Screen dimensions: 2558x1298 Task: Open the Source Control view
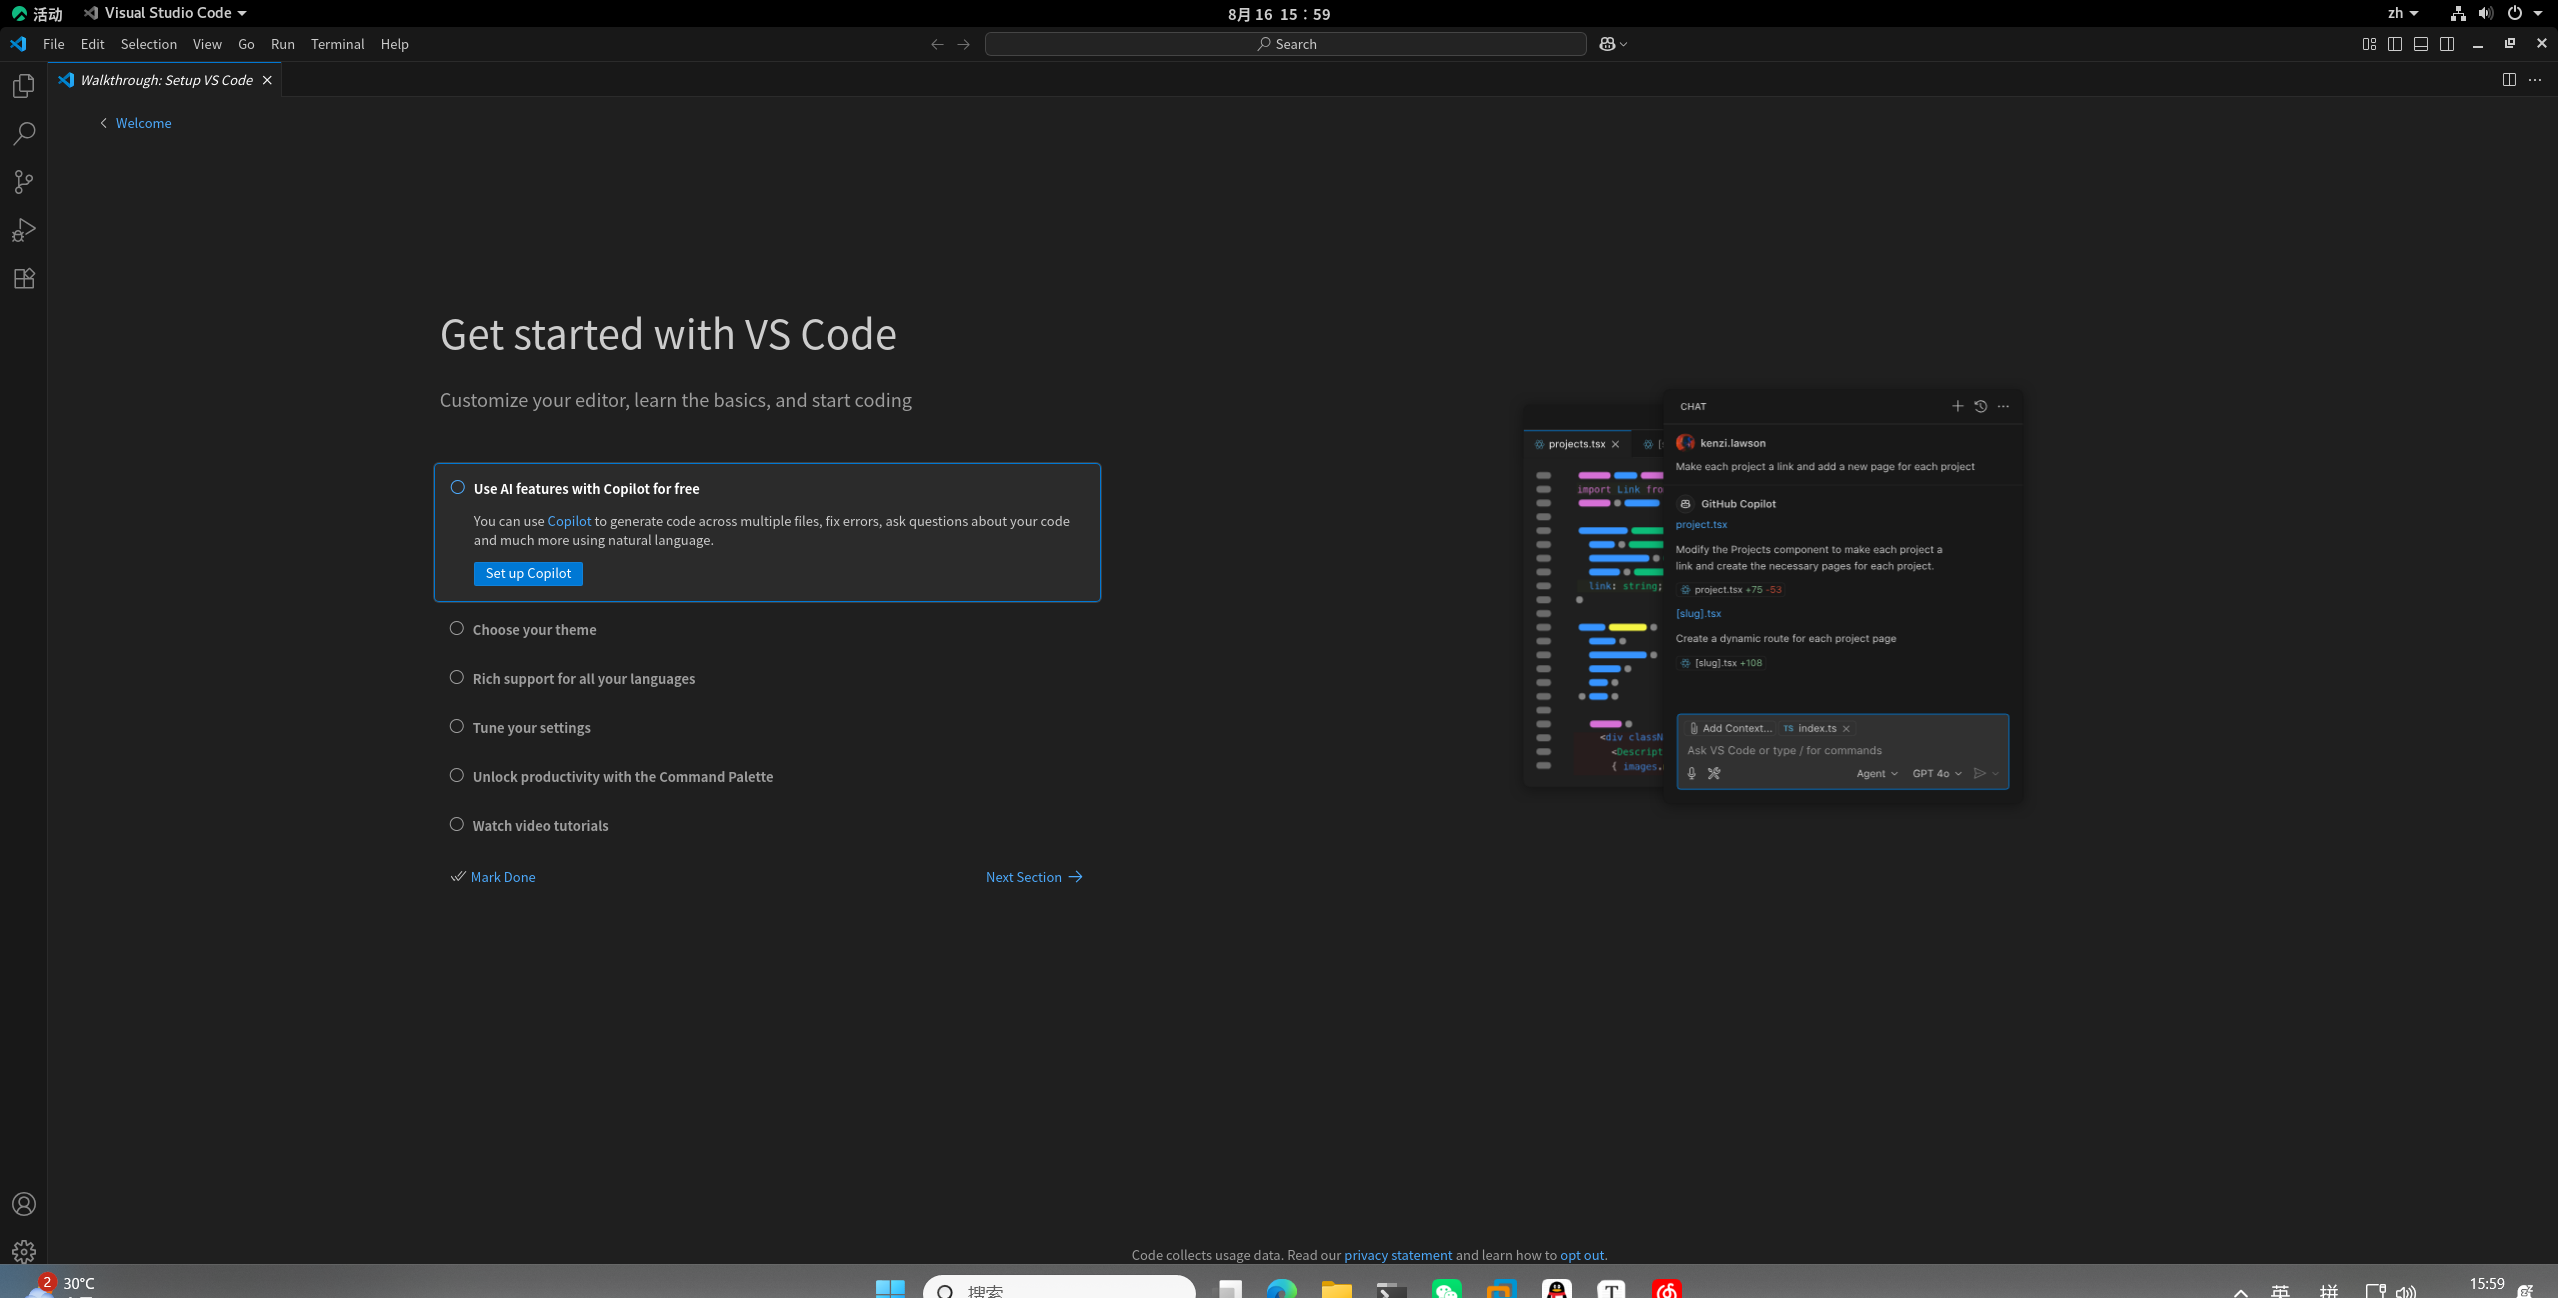click(x=23, y=181)
